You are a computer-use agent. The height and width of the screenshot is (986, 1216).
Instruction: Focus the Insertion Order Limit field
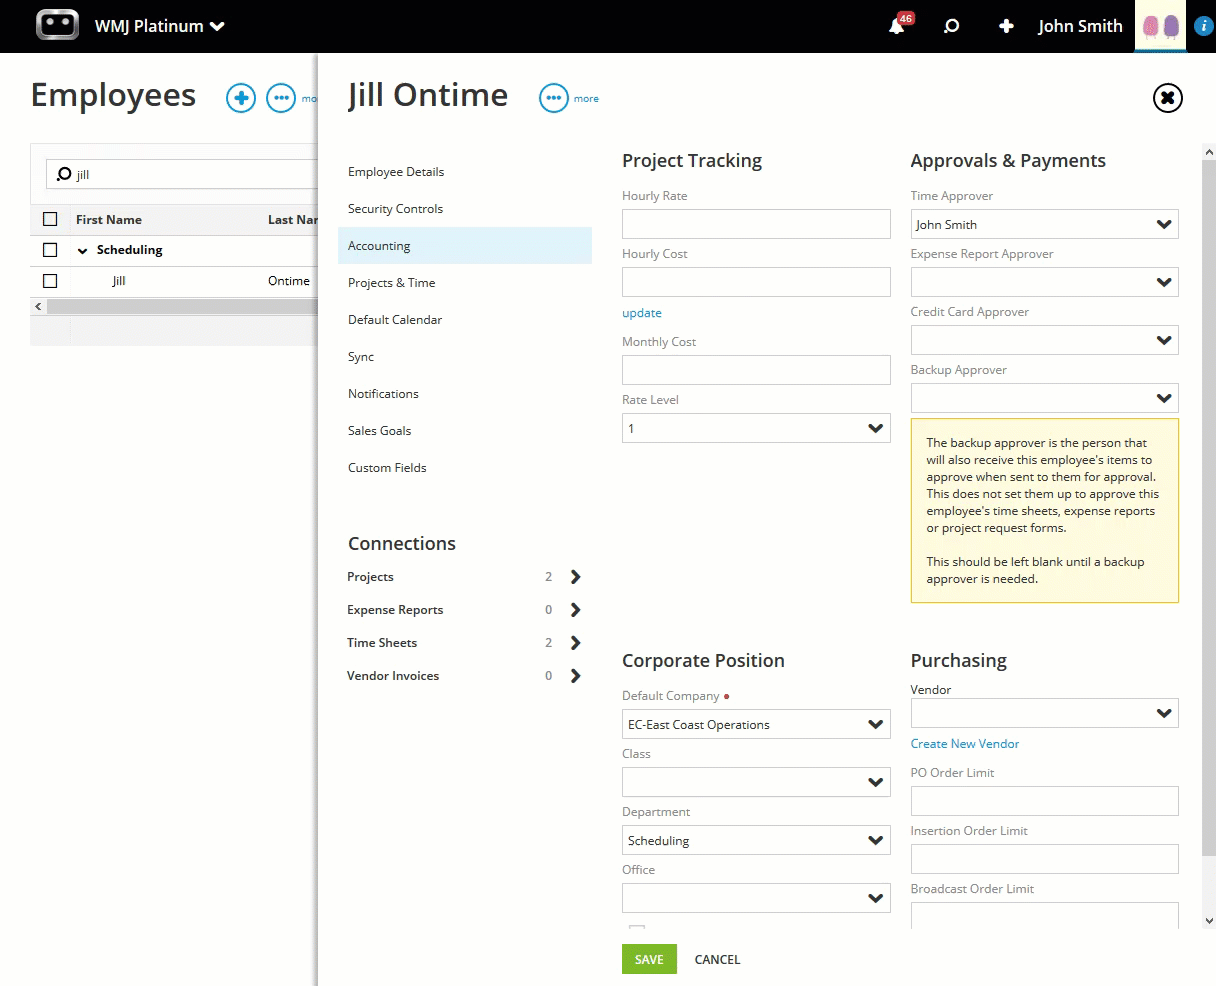click(1044, 859)
